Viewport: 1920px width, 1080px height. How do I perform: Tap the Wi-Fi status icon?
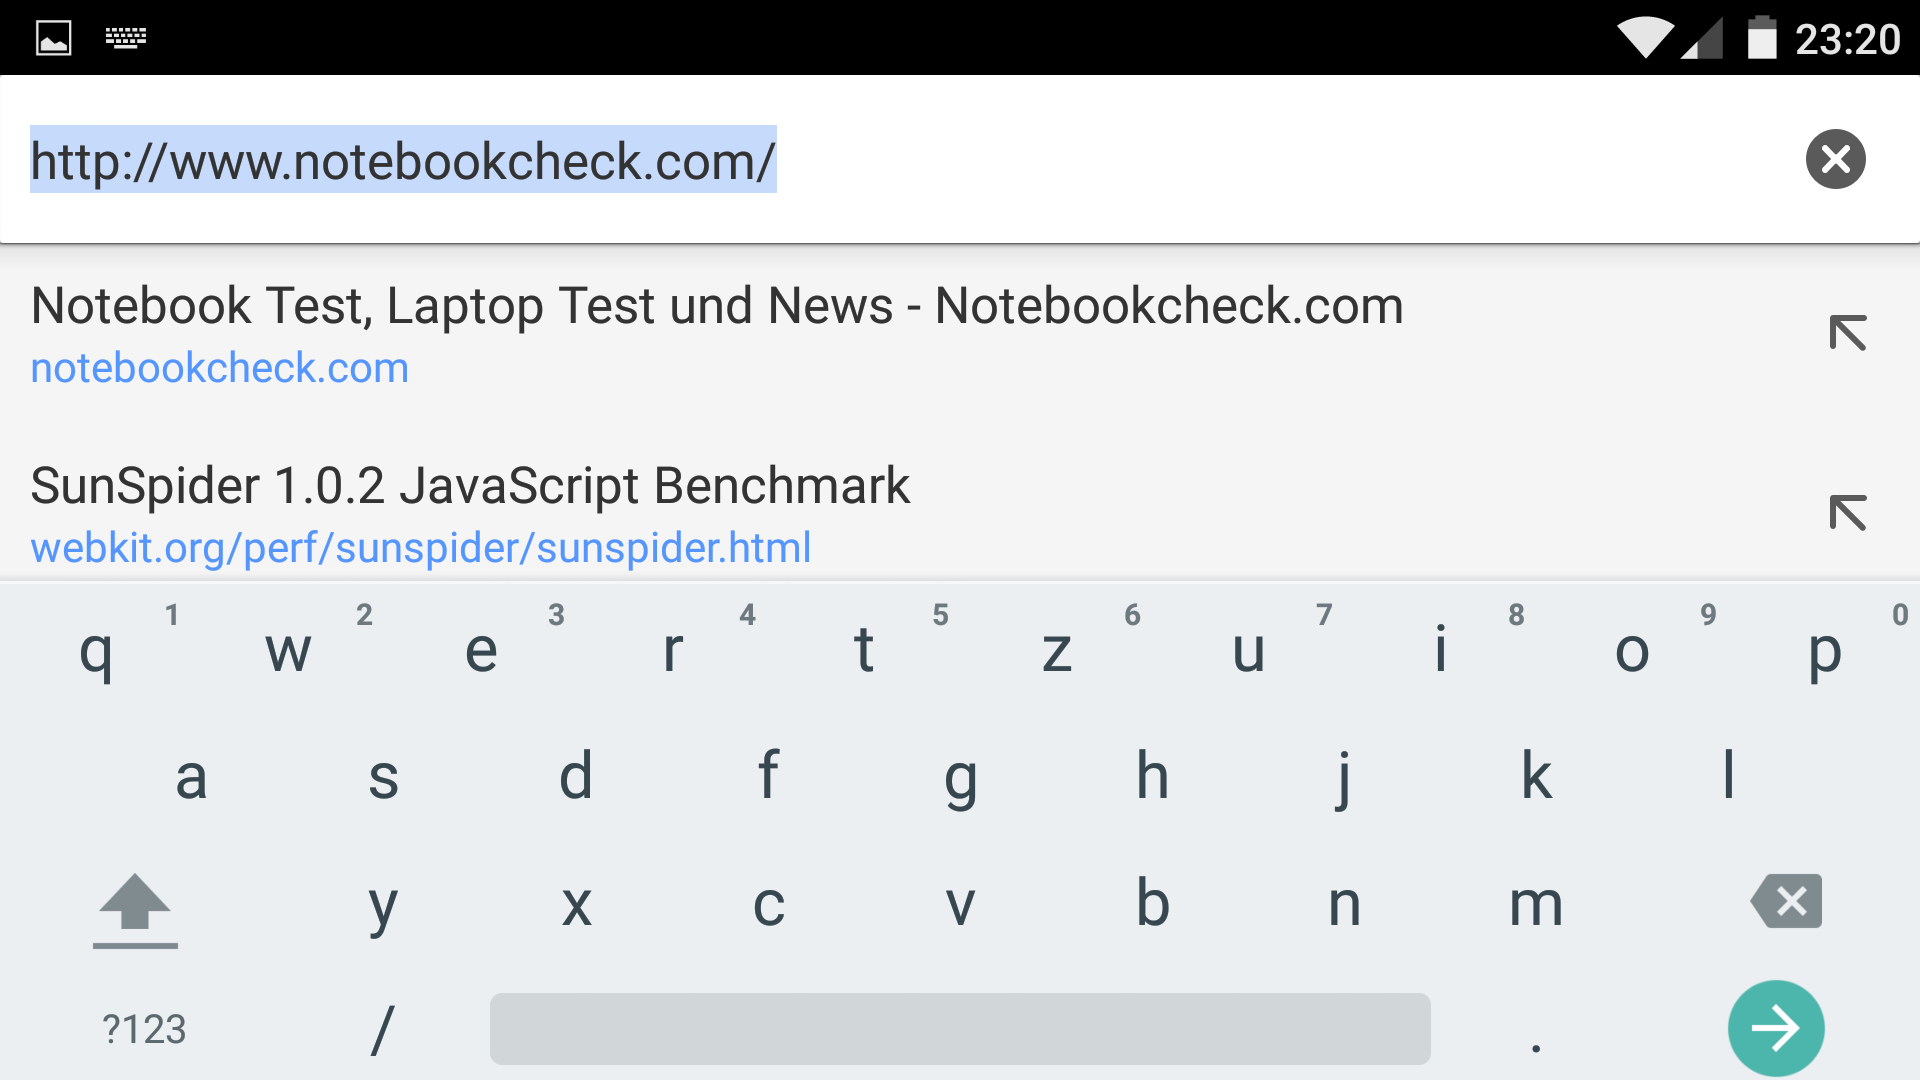point(1645,38)
